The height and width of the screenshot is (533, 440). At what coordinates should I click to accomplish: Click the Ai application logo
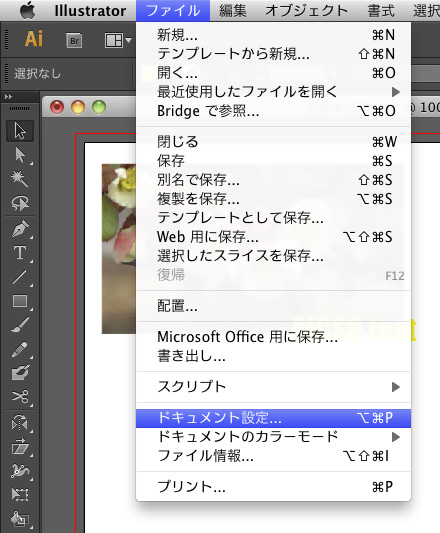(34, 38)
